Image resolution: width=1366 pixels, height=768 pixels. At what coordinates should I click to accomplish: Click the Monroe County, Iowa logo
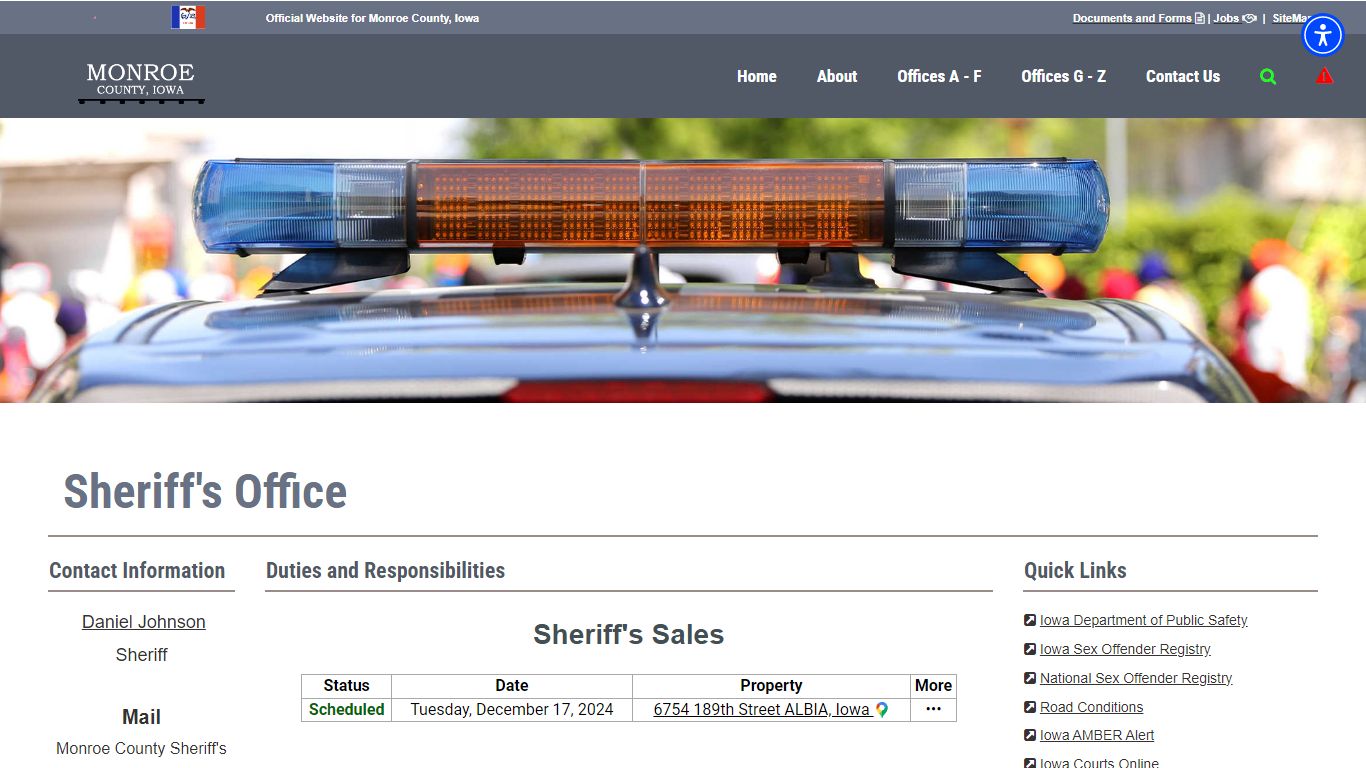point(141,81)
